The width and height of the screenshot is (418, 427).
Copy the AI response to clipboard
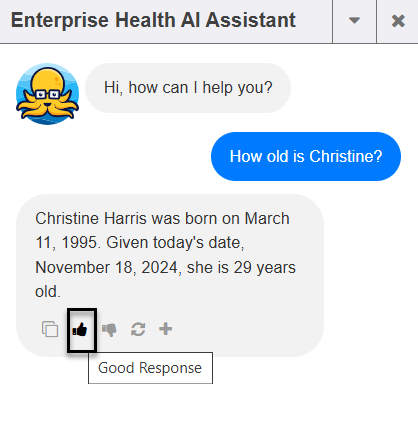tap(50, 329)
